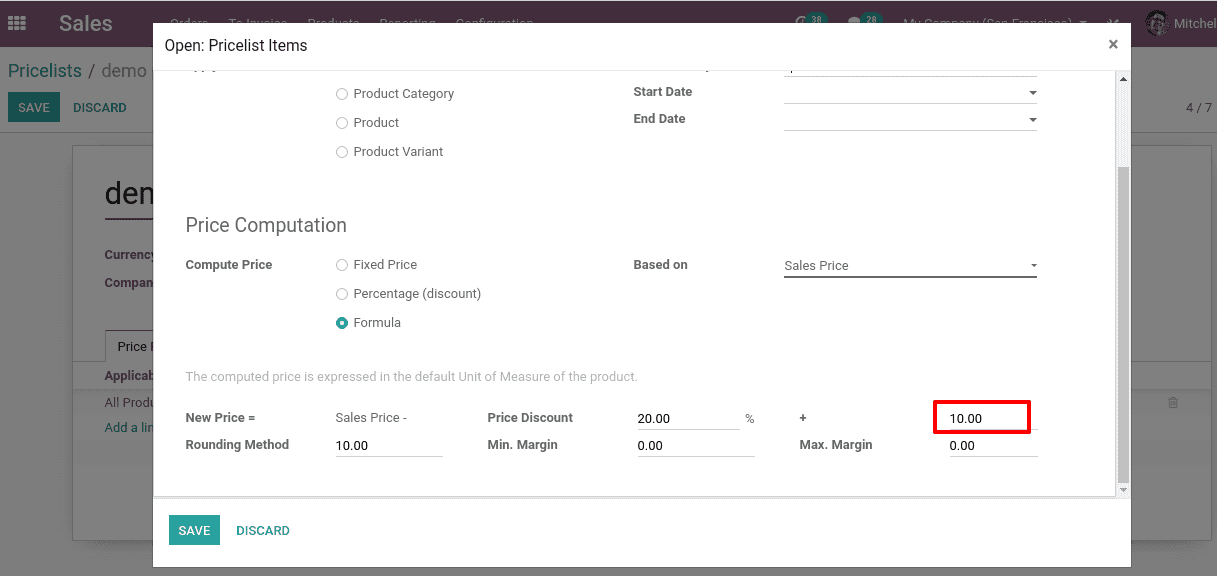Click Mitchell's user avatar

(1157, 23)
